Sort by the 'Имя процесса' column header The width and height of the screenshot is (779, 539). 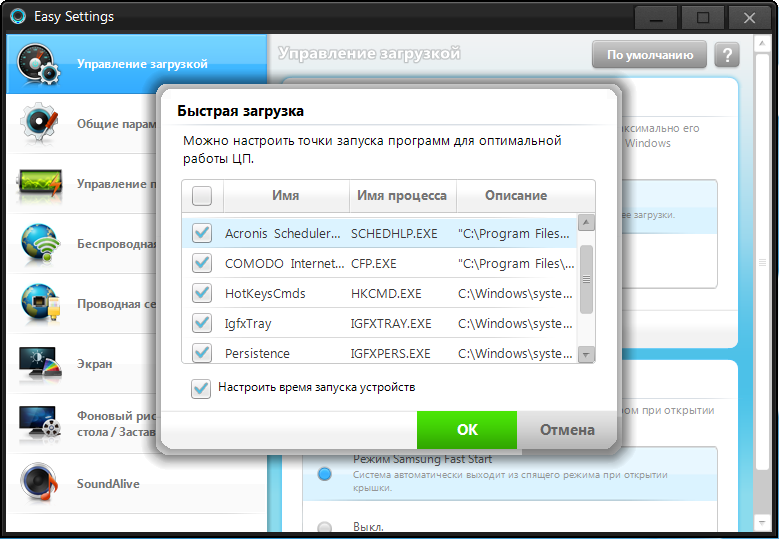(402, 195)
